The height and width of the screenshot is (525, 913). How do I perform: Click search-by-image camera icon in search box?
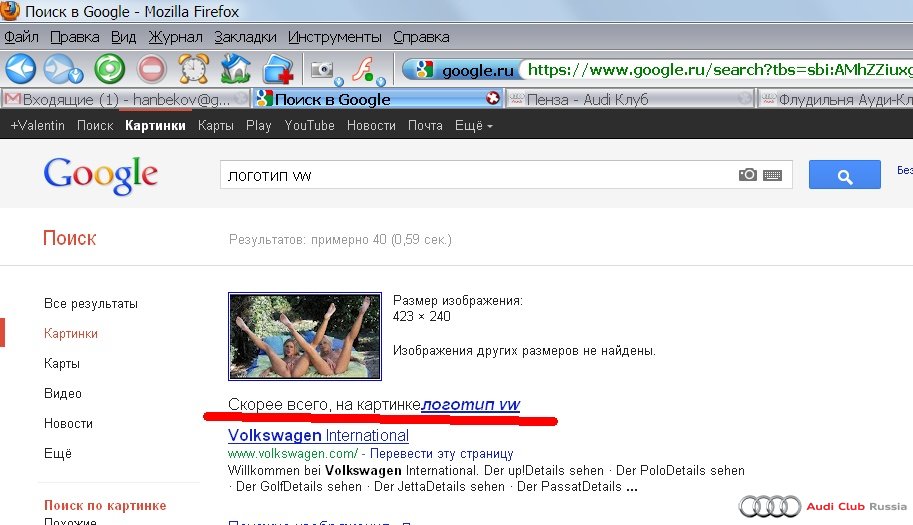point(748,175)
